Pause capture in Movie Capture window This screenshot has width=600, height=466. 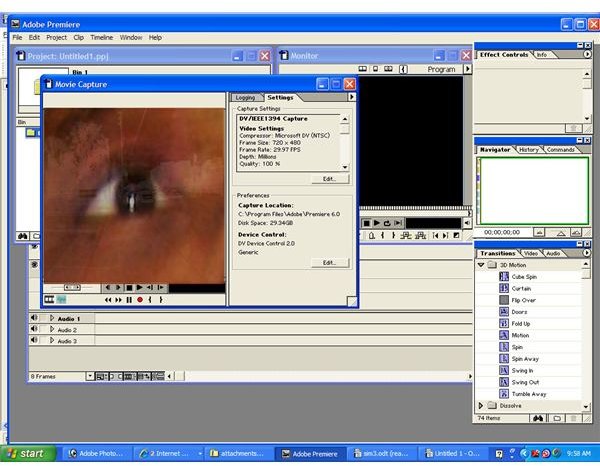coord(129,300)
